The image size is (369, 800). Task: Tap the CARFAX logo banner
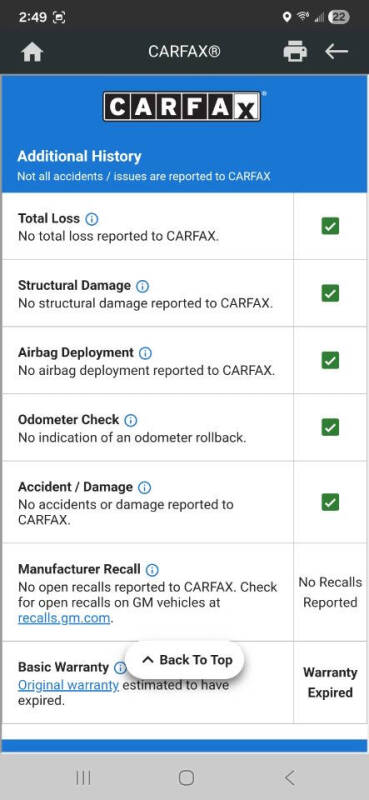point(182,106)
